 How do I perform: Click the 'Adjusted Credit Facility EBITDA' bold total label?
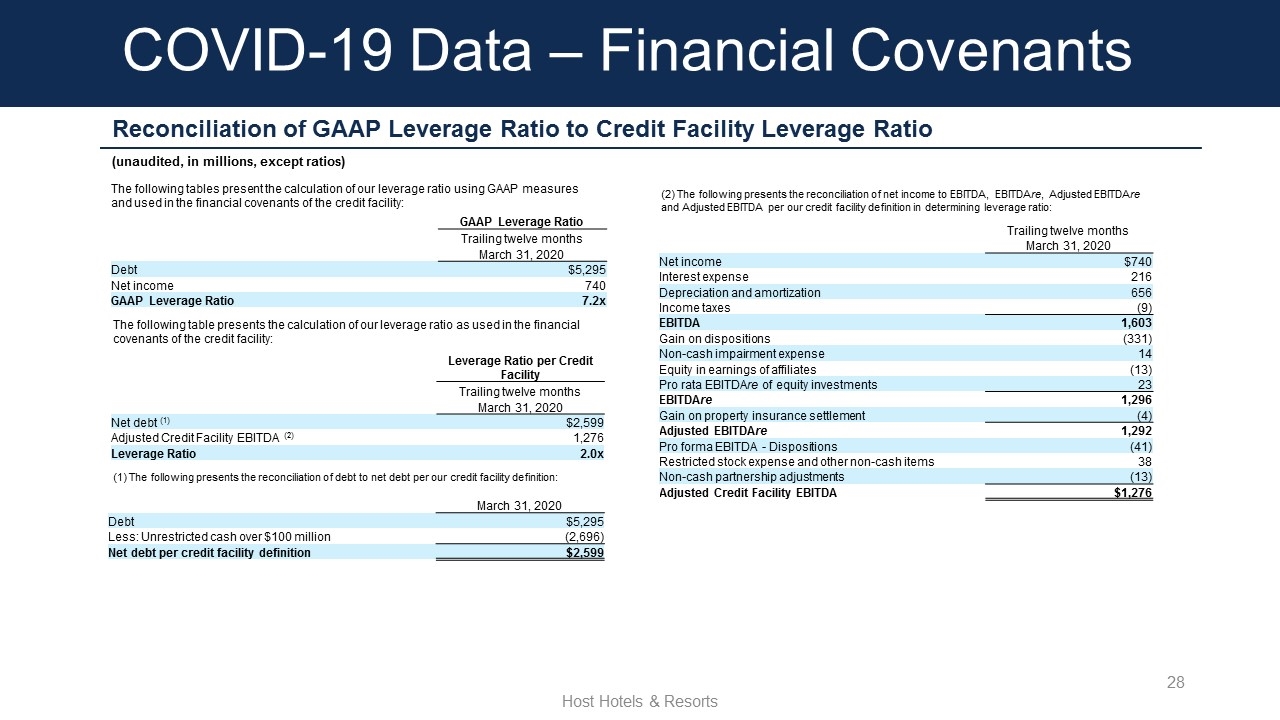(x=748, y=493)
